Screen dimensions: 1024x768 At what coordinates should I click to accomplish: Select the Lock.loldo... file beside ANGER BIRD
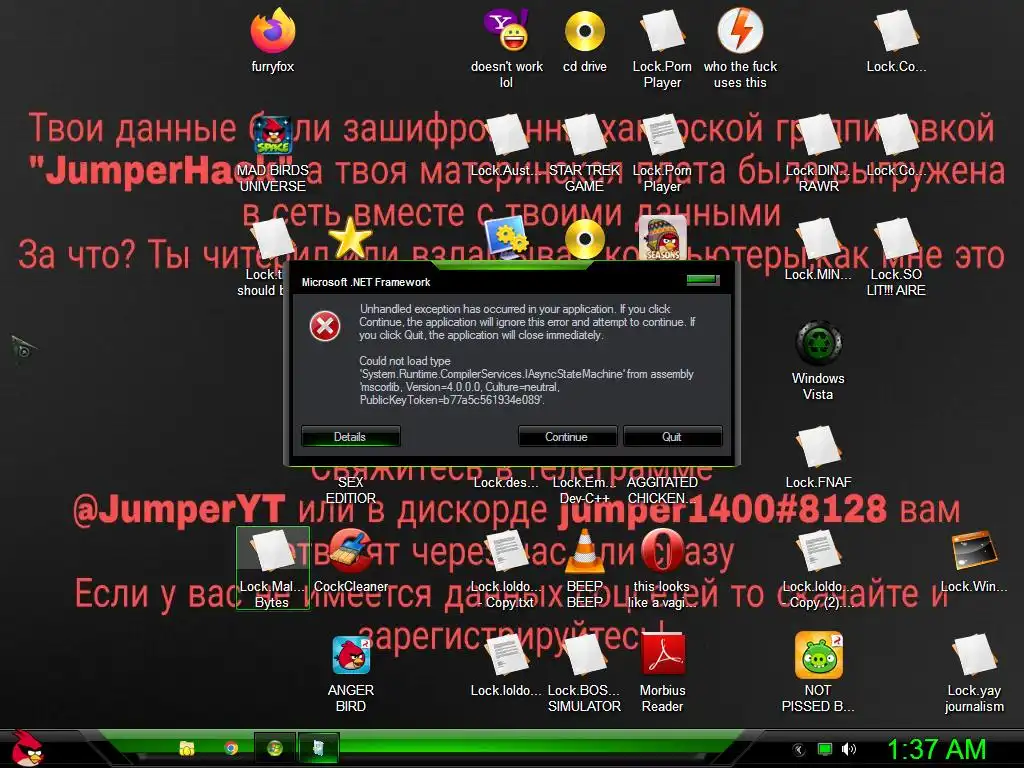tap(506, 655)
